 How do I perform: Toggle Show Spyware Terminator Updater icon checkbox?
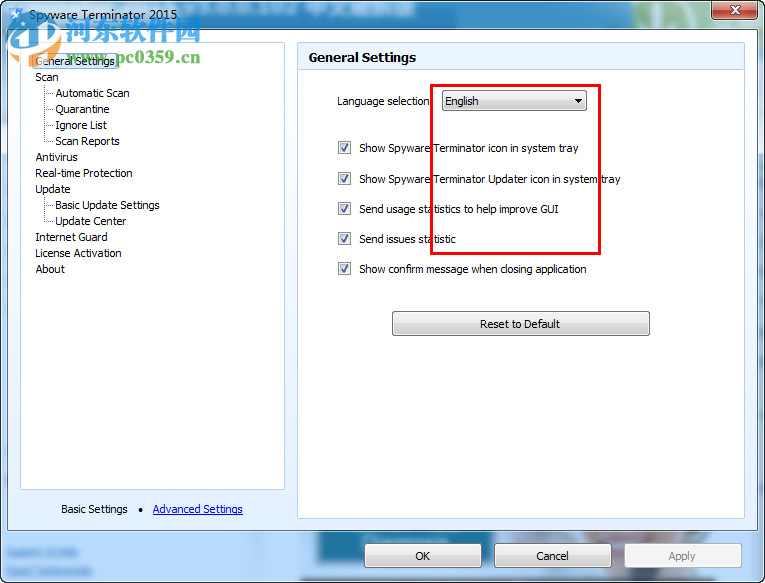coord(344,179)
